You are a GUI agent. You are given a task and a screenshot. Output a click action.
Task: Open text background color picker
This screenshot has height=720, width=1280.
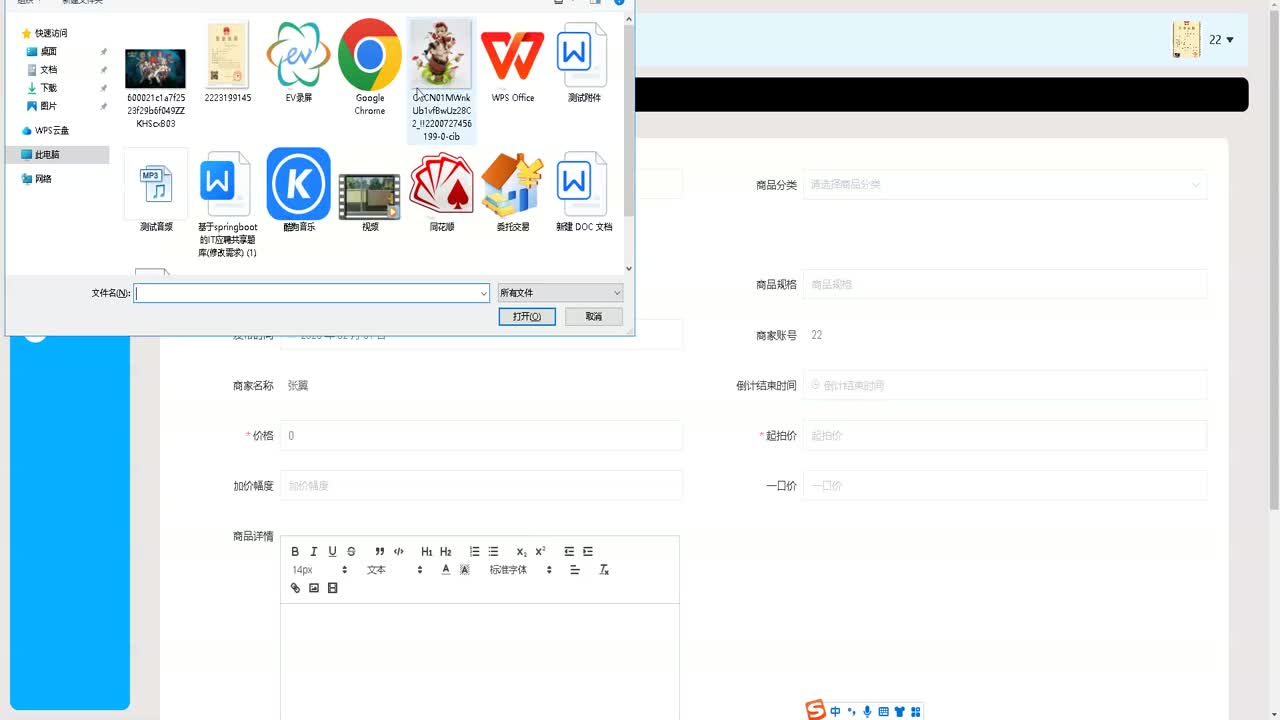(x=465, y=570)
